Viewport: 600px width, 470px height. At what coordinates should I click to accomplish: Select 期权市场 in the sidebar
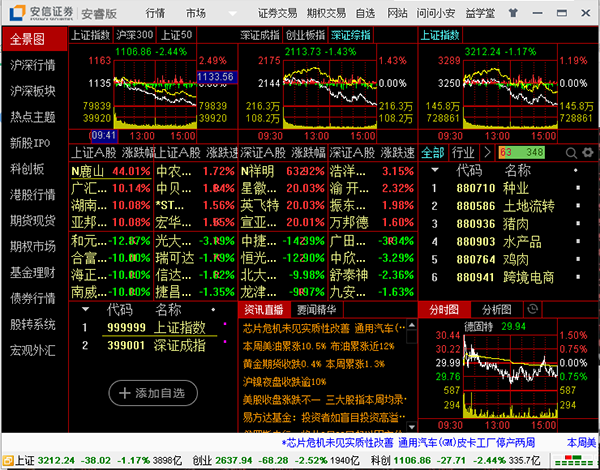(33, 247)
